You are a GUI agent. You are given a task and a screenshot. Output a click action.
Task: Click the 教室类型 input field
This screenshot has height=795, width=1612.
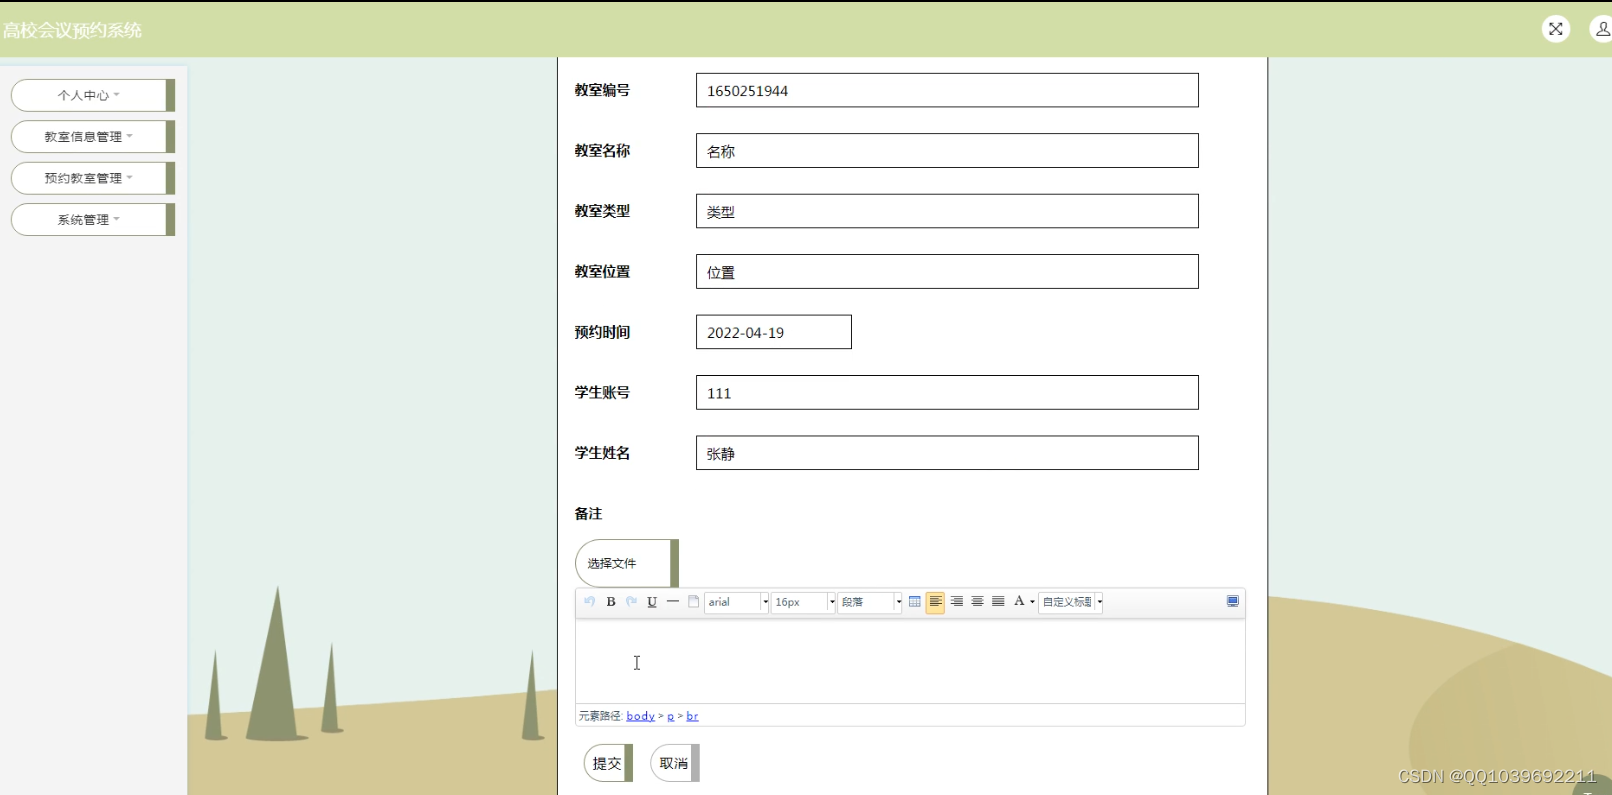(x=947, y=211)
